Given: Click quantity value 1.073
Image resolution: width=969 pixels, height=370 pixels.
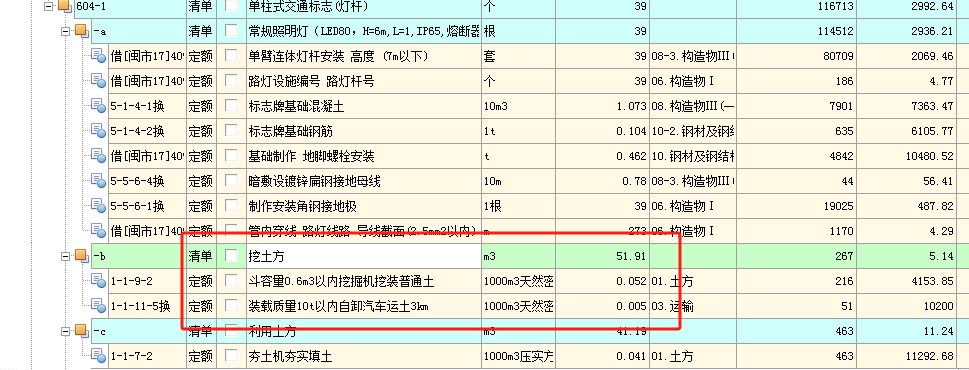Looking at the screenshot, I should click(631, 106).
